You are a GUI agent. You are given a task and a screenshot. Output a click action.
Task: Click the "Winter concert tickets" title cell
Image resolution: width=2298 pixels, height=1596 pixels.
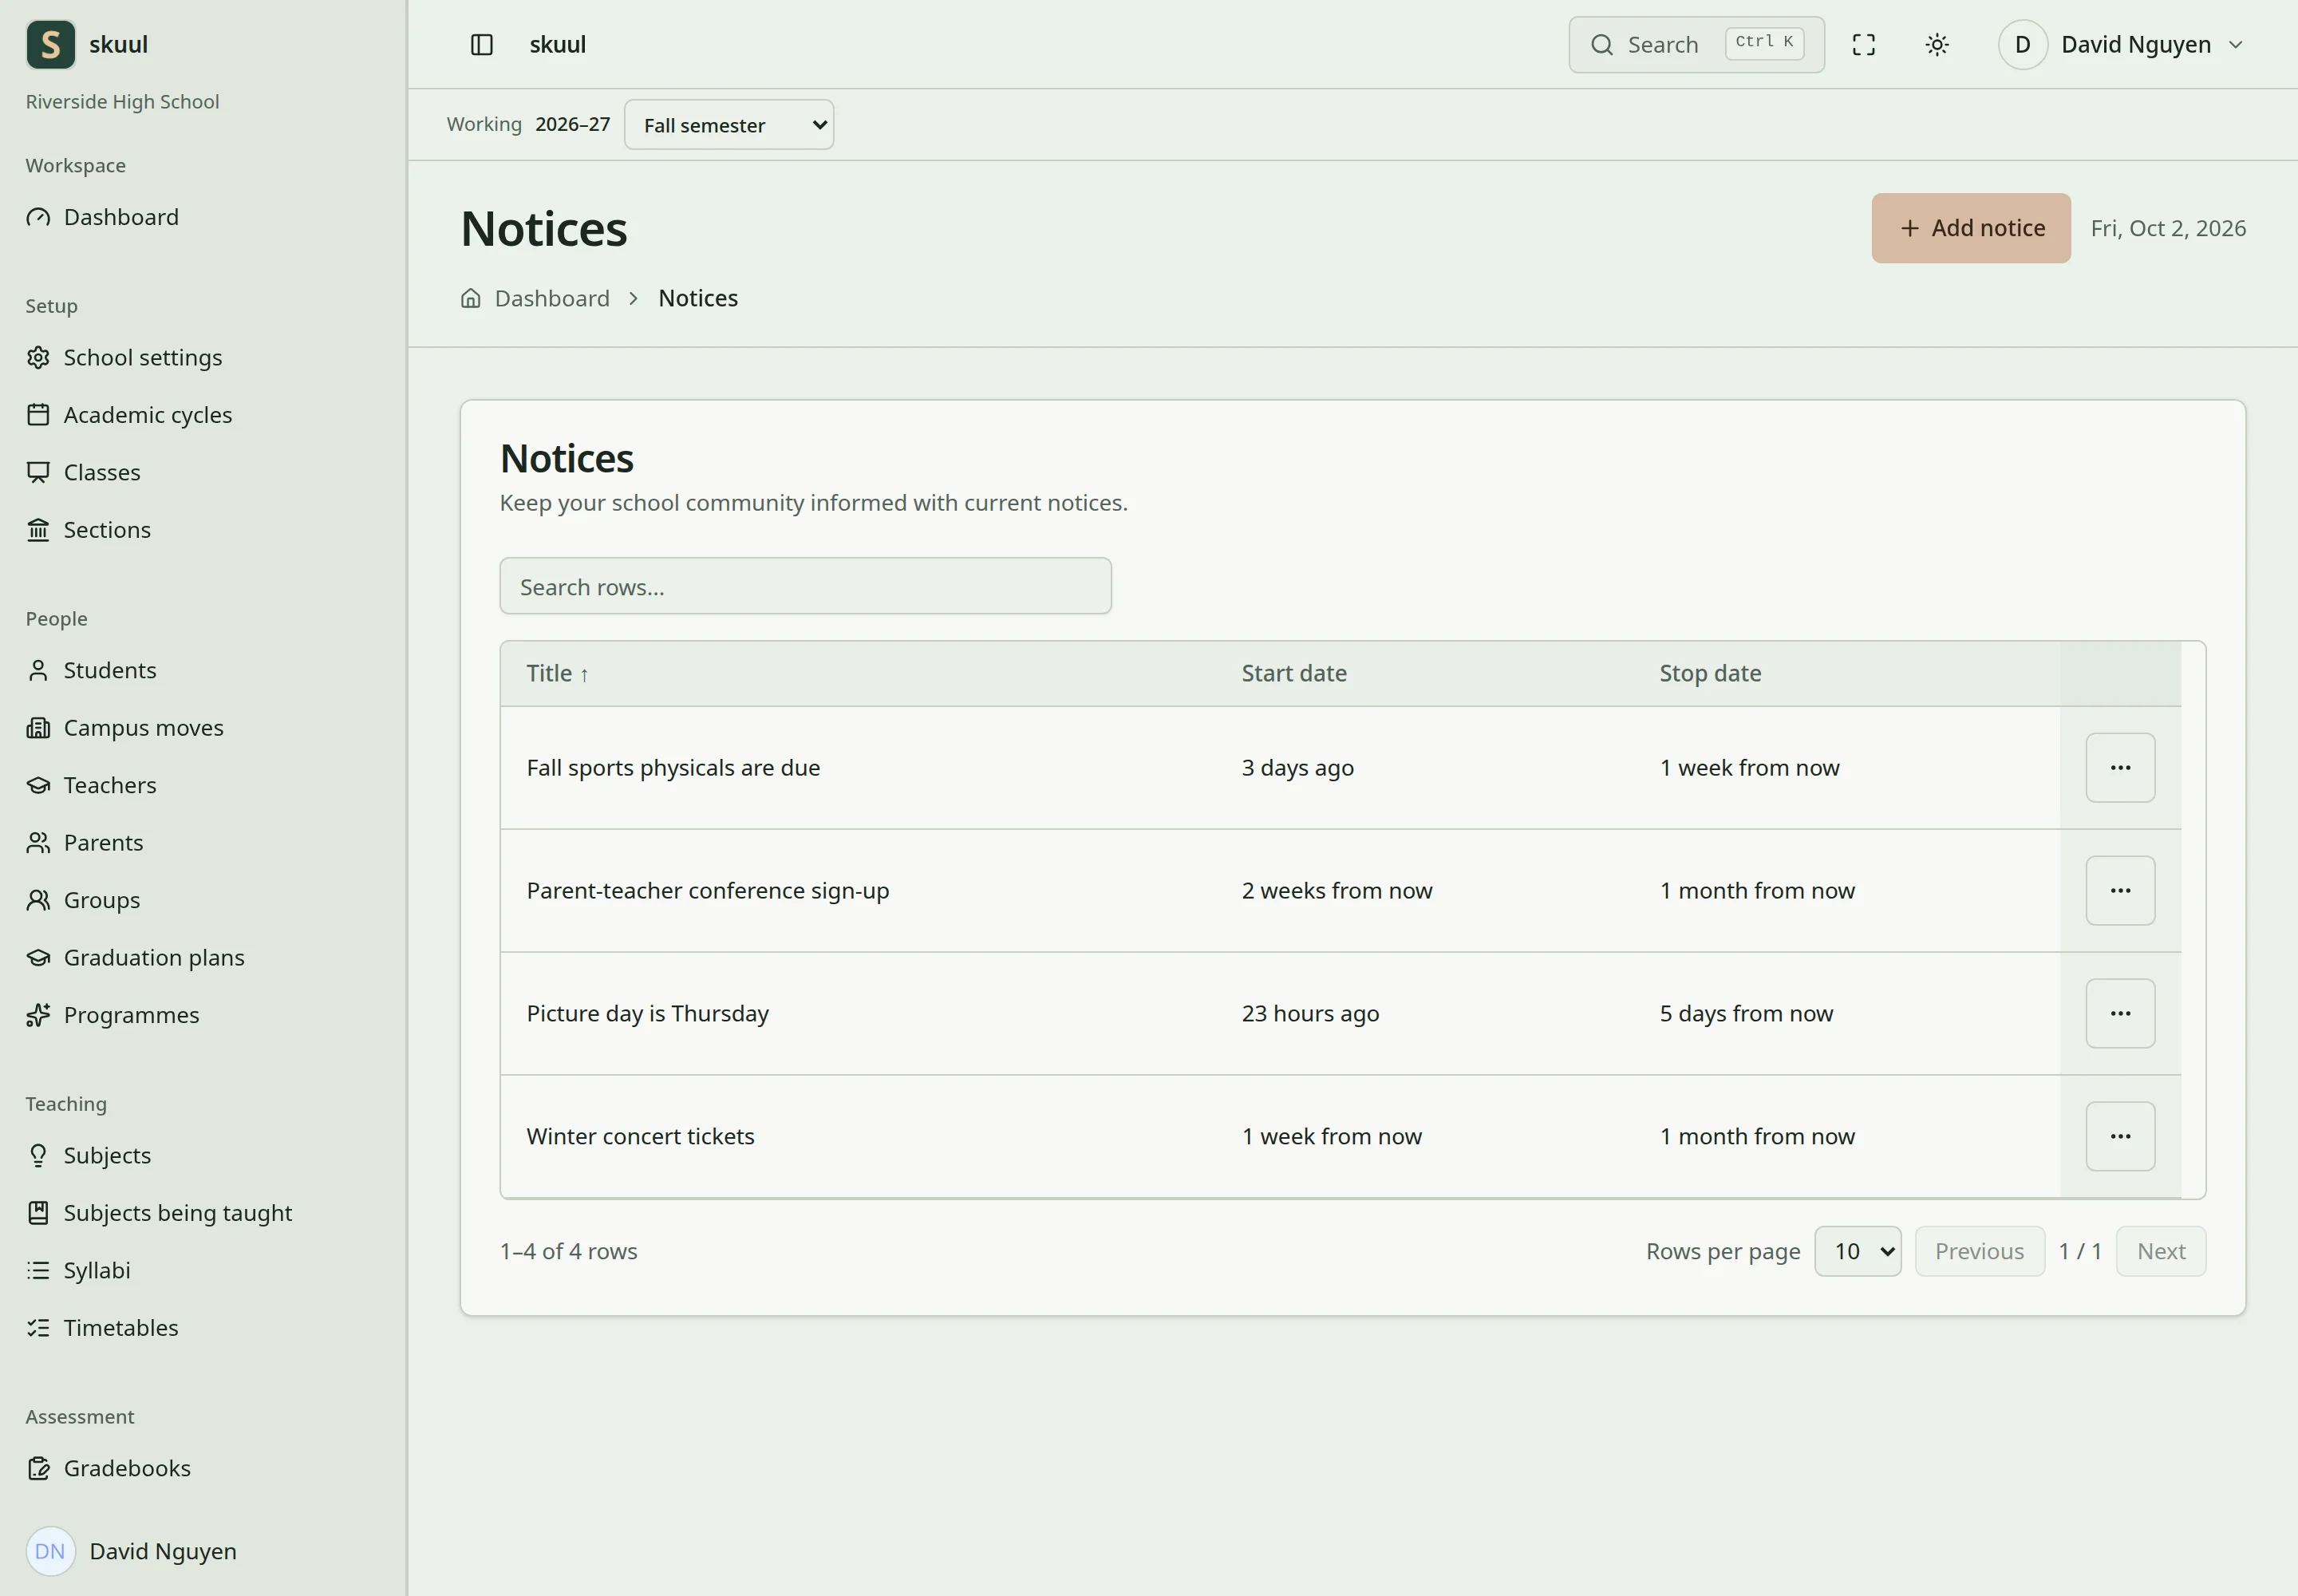point(640,1137)
